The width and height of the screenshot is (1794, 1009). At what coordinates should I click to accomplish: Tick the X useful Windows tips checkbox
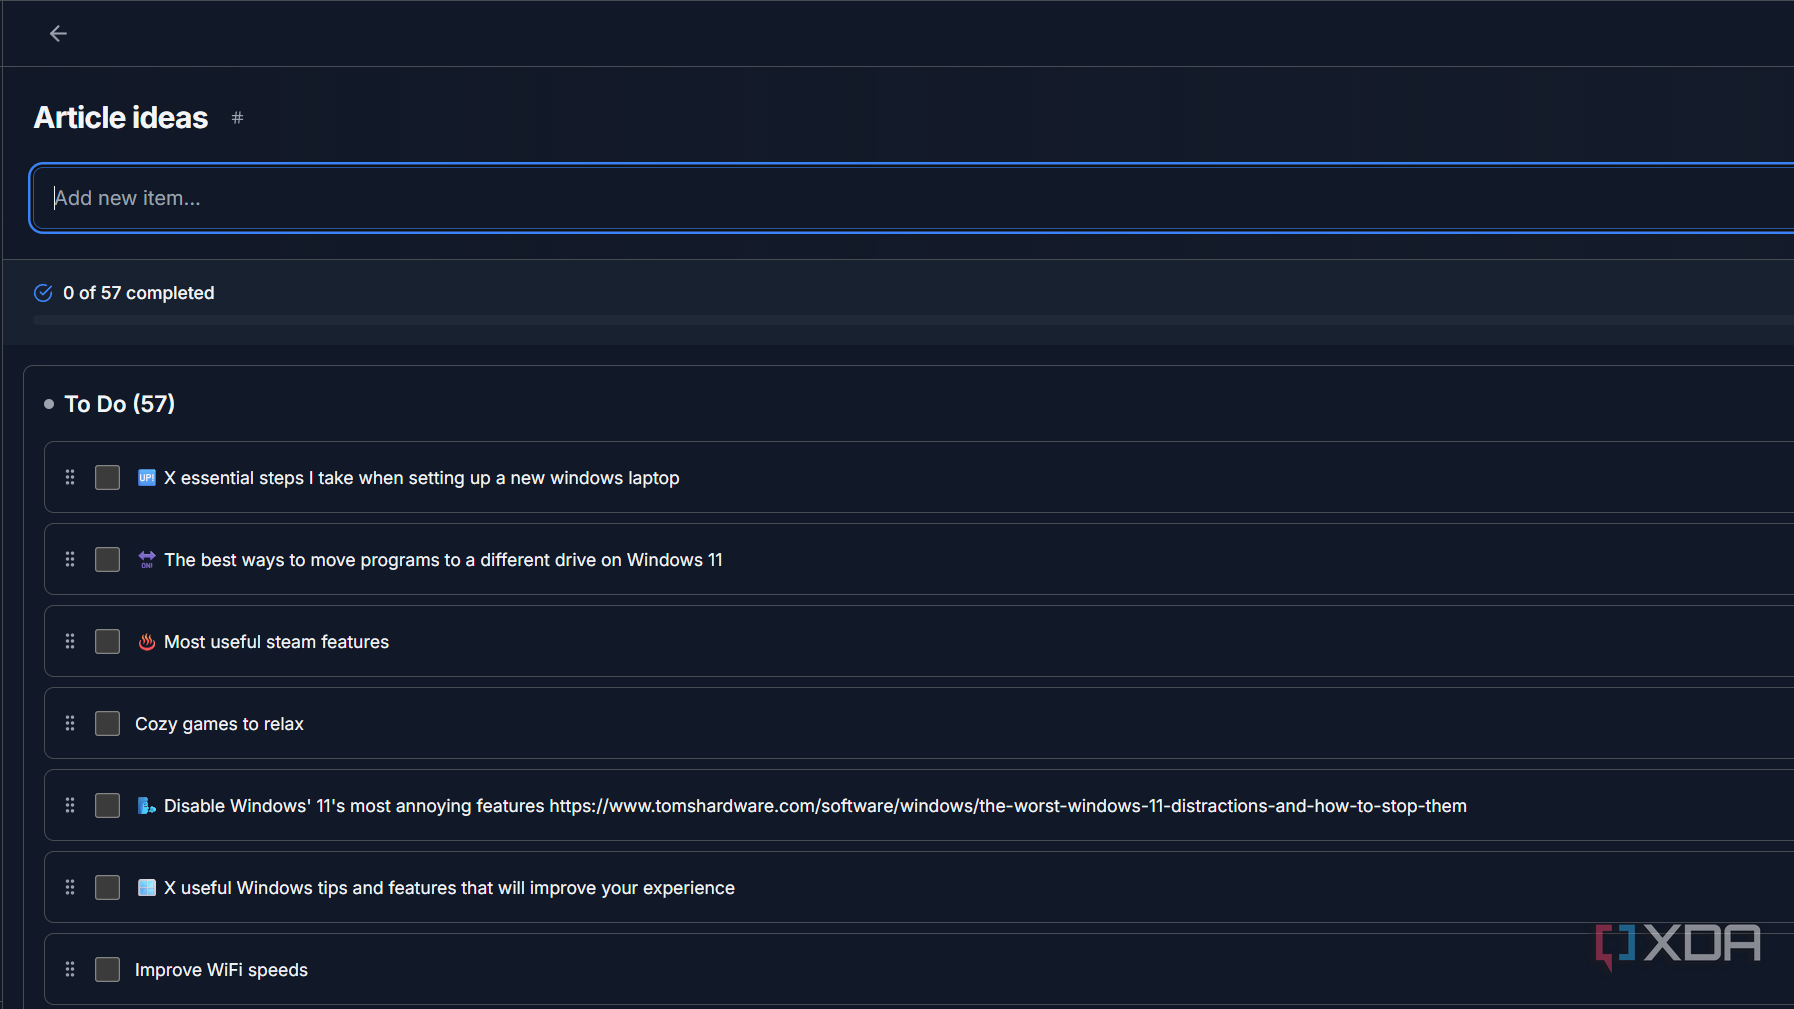click(x=107, y=887)
